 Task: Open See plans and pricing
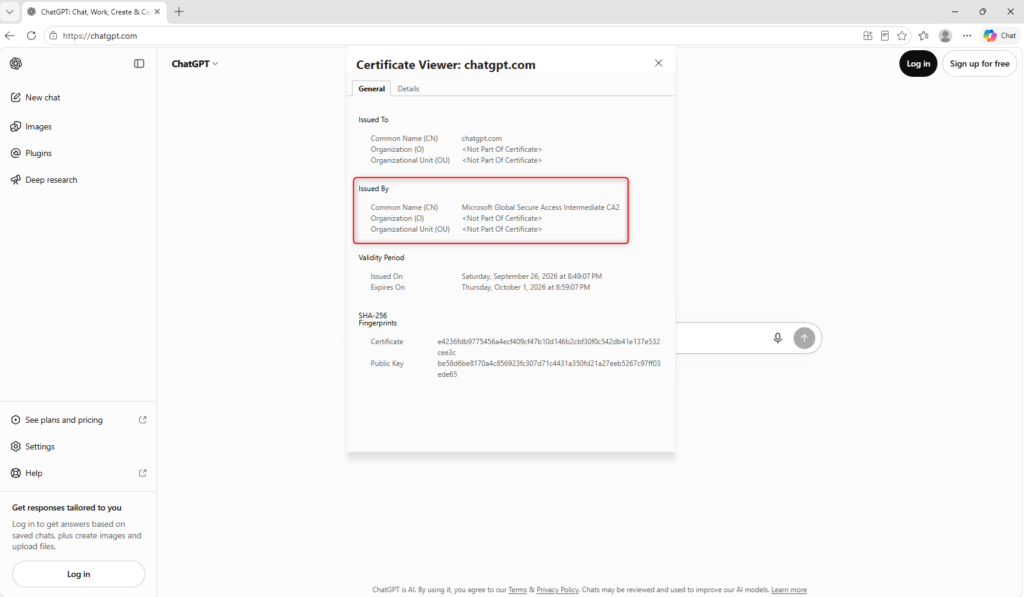pyautogui.click(x=57, y=420)
